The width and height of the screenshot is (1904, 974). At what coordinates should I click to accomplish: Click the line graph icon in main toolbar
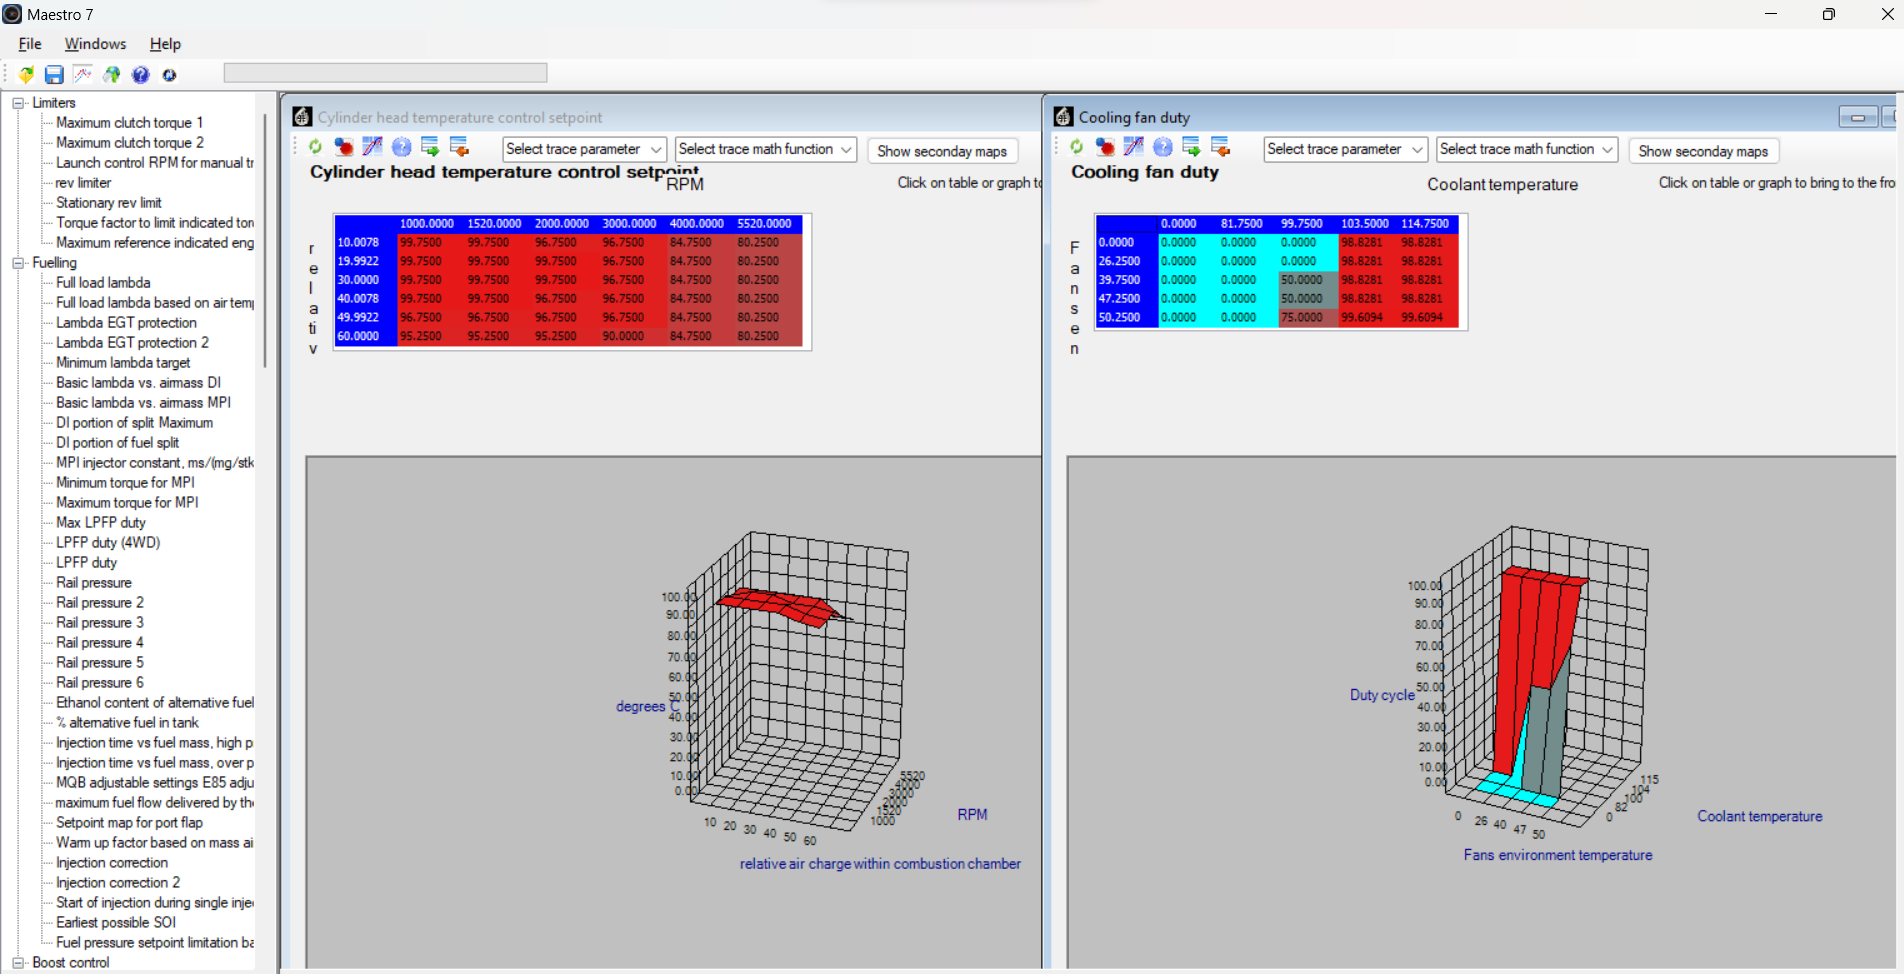[83, 75]
